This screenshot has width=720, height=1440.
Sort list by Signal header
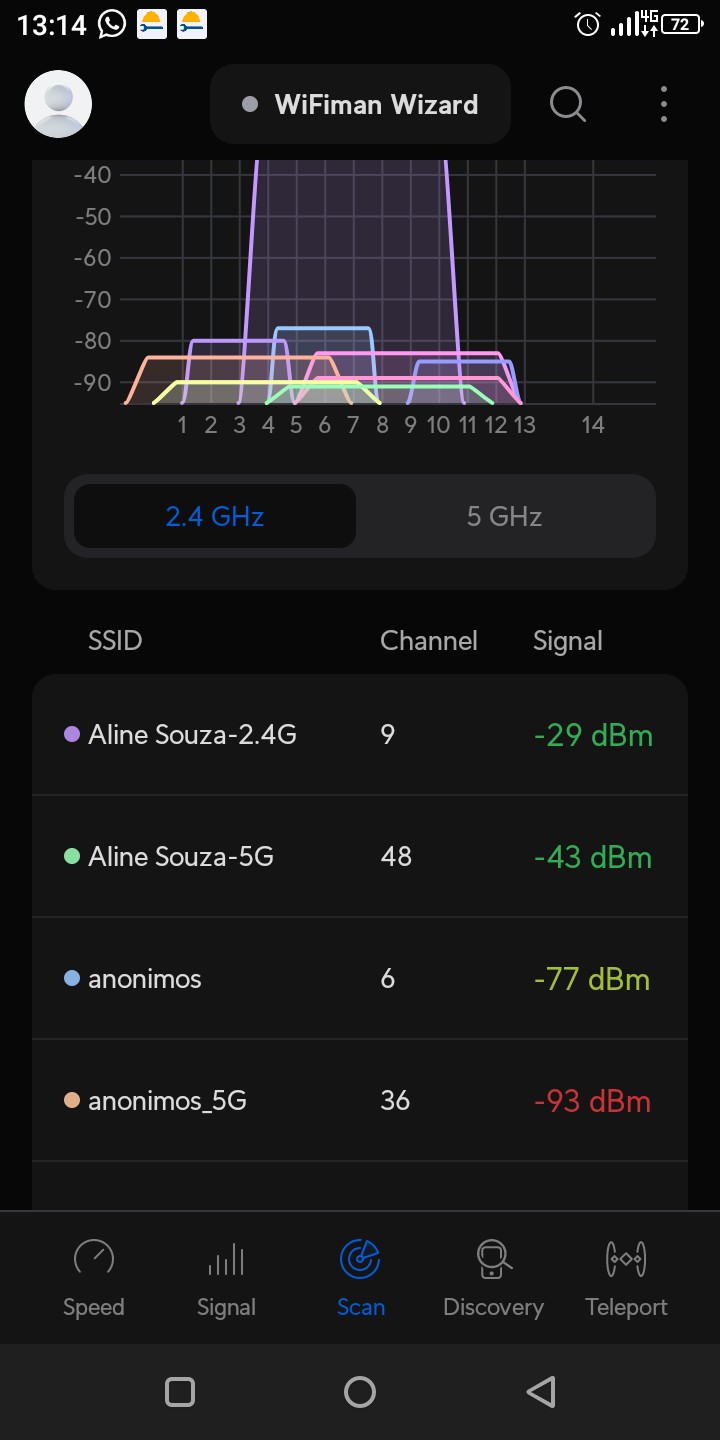[x=567, y=640]
